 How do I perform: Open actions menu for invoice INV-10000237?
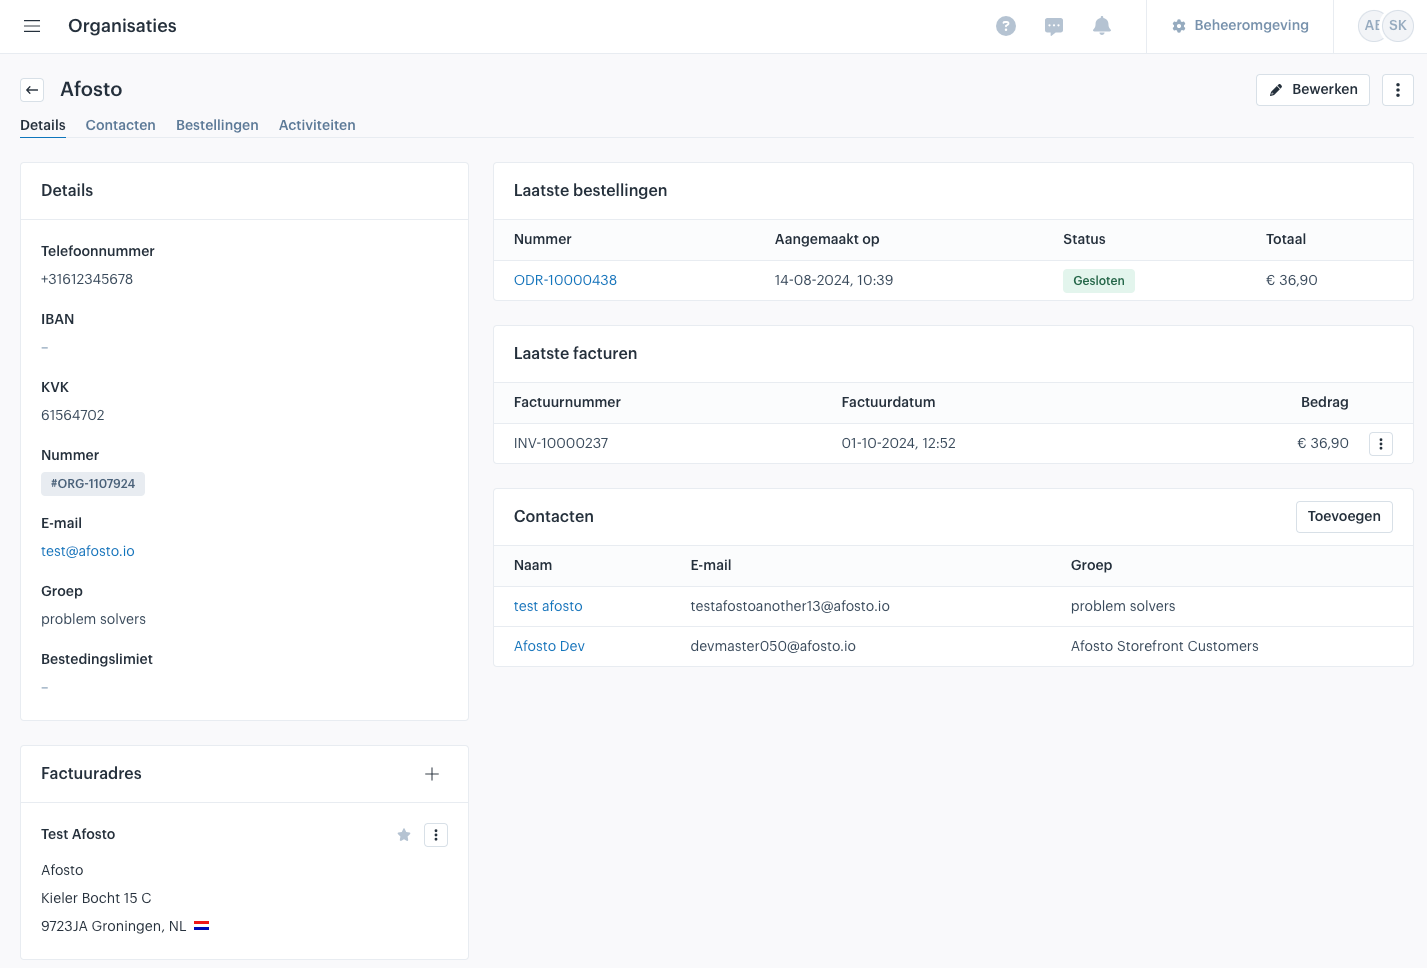tap(1381, 444)
